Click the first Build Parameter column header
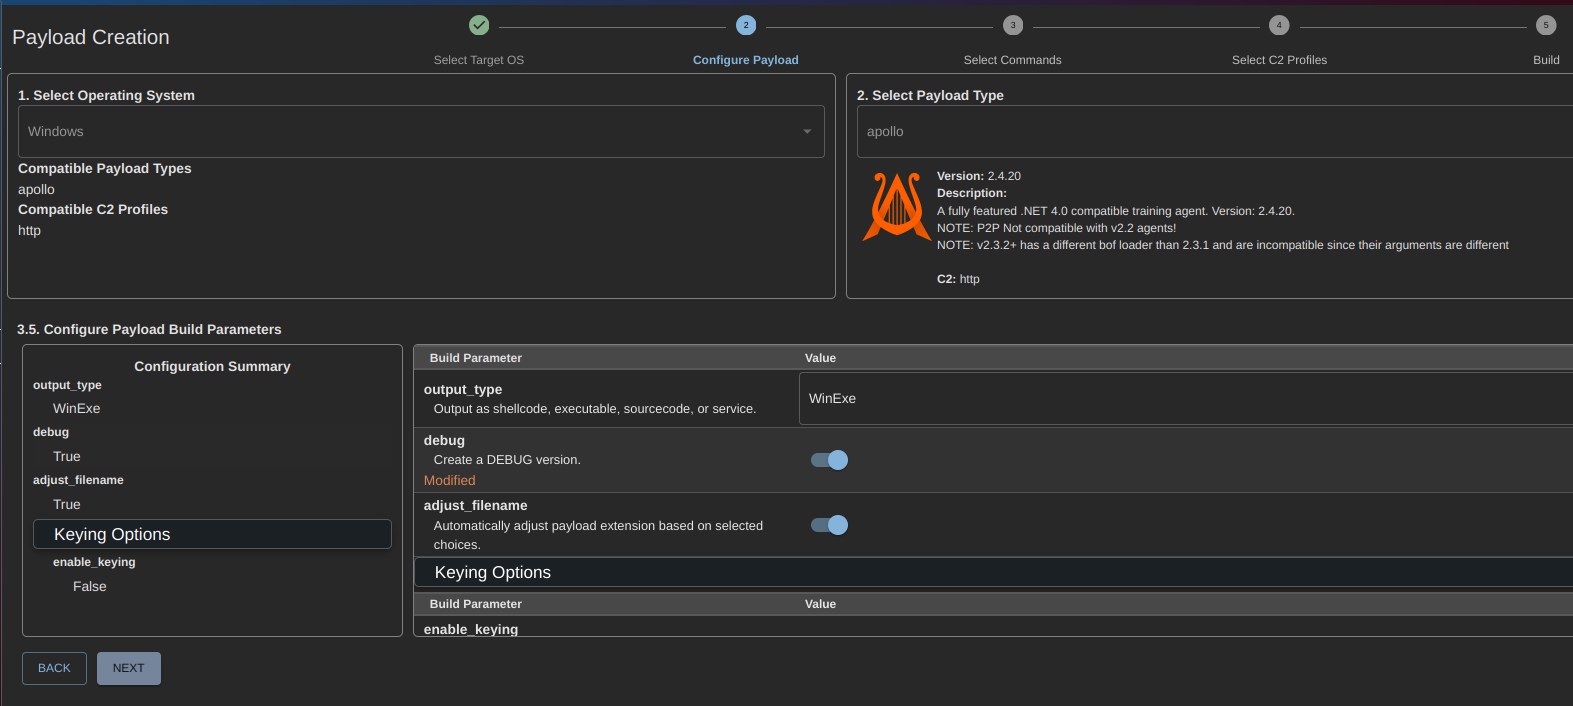Image resolution: width=1573 pixels, height=706 pixels. [x=476, y=358]
